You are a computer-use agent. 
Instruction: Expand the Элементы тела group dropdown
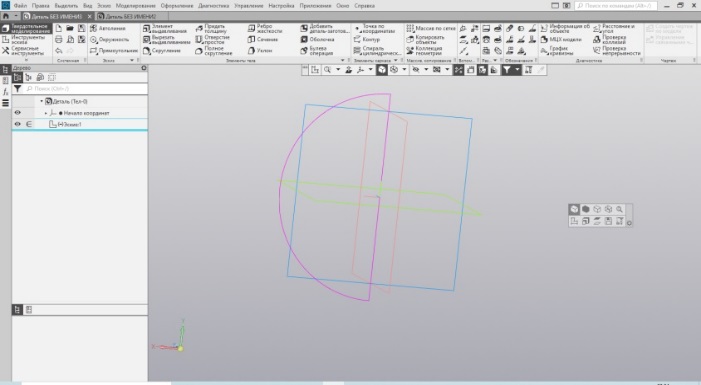pos(343,60)
